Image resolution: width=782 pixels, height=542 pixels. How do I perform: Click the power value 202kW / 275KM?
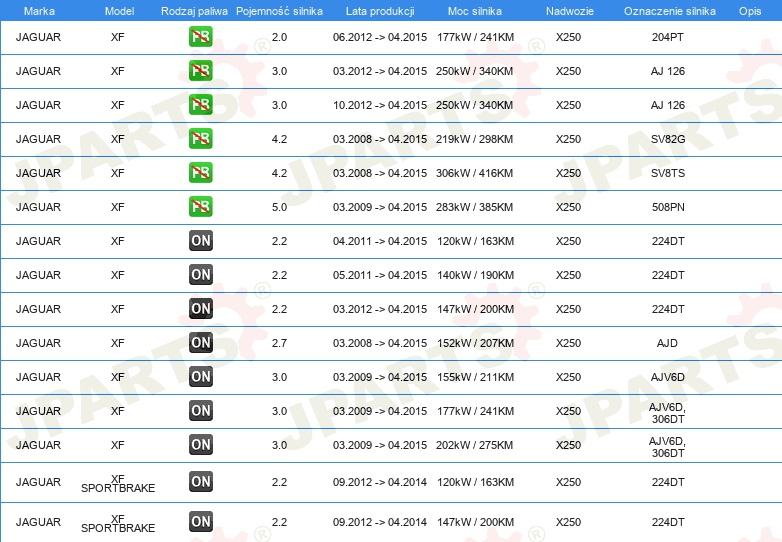[474, 445]
